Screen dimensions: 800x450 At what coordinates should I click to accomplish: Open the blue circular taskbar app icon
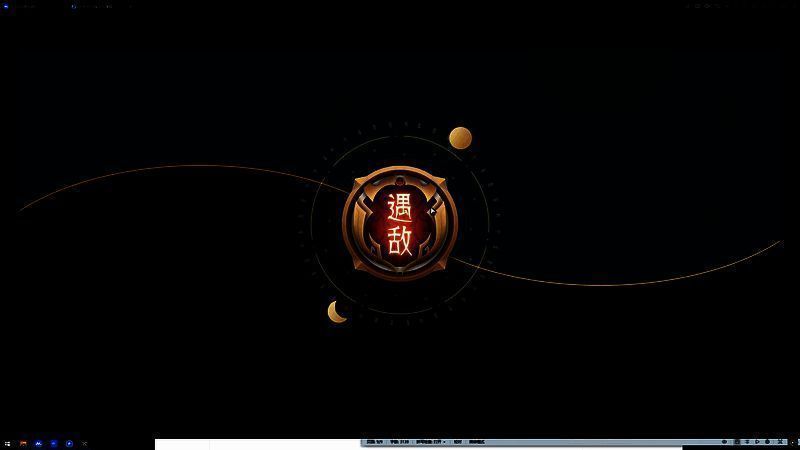coord(69,444)
